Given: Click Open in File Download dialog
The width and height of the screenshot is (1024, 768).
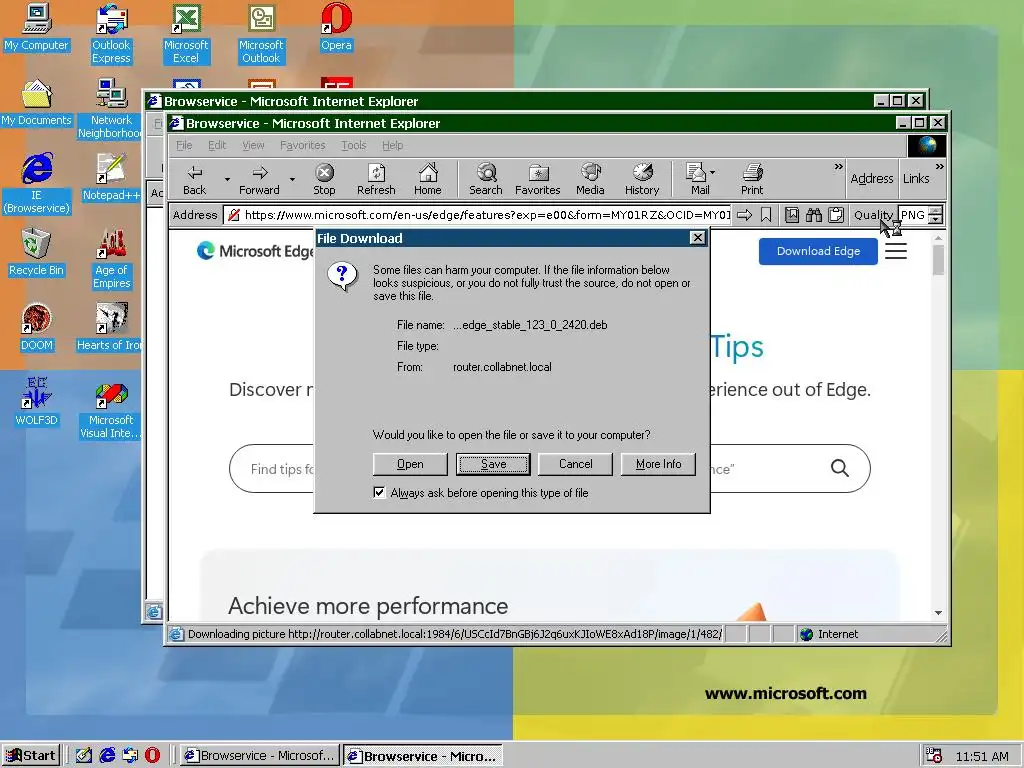Looking at the screenshot, I should tap(410, 464).
